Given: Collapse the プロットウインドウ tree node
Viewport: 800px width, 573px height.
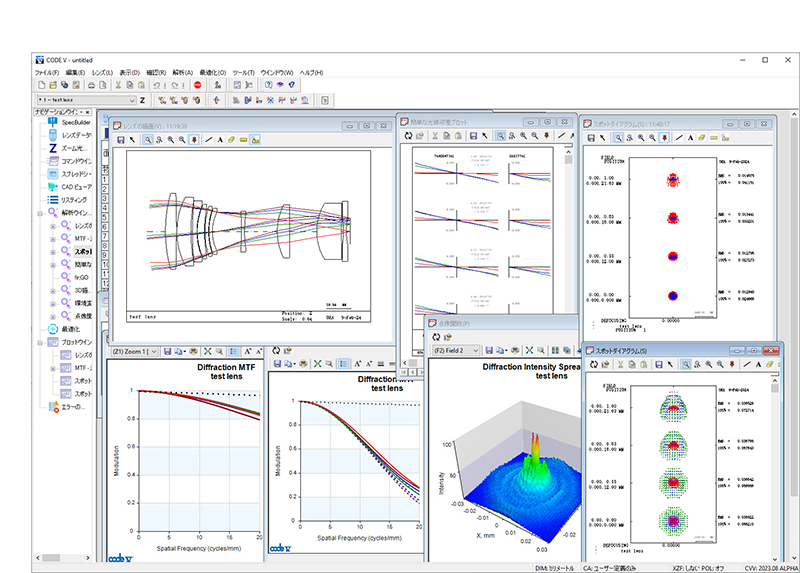Looking at the screenshot, I should [40, 343].
